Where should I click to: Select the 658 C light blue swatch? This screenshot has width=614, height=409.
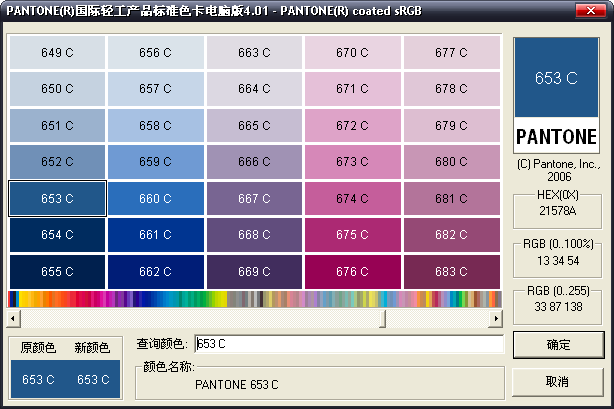coord(156,125)
